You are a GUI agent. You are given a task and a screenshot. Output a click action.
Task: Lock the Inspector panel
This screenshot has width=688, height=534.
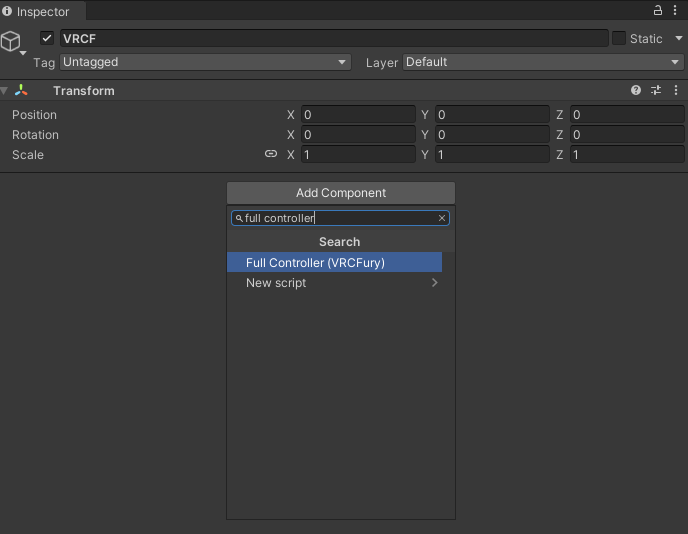point(657,10)
